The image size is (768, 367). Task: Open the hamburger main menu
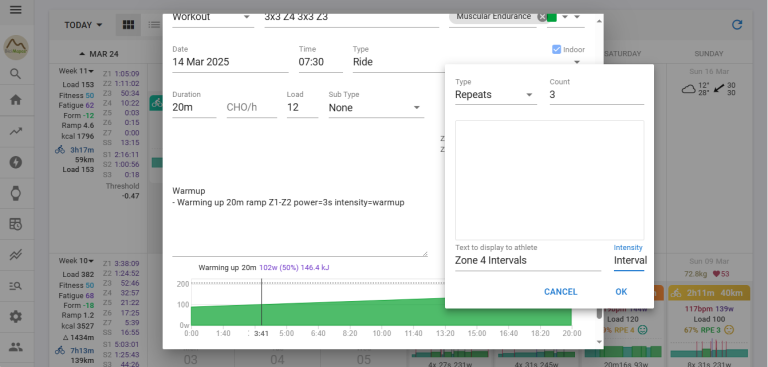pyautogui.click(x=16, y=9)
